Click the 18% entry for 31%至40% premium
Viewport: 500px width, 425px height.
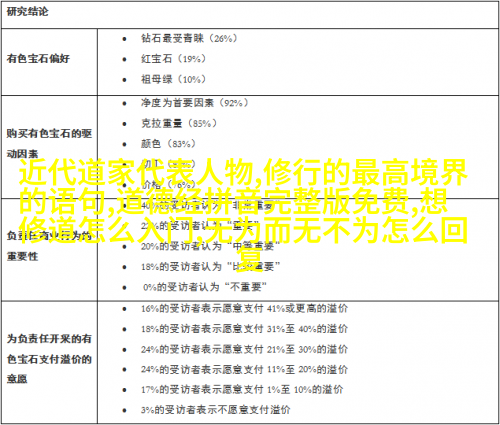pyautogui.click(x=244, y=329)
